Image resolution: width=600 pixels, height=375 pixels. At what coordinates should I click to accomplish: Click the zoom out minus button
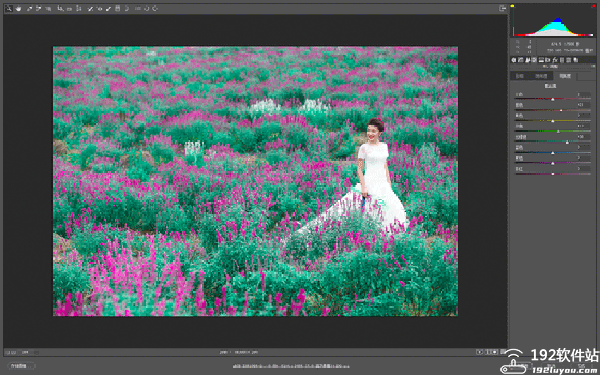[x=8, y=352]
